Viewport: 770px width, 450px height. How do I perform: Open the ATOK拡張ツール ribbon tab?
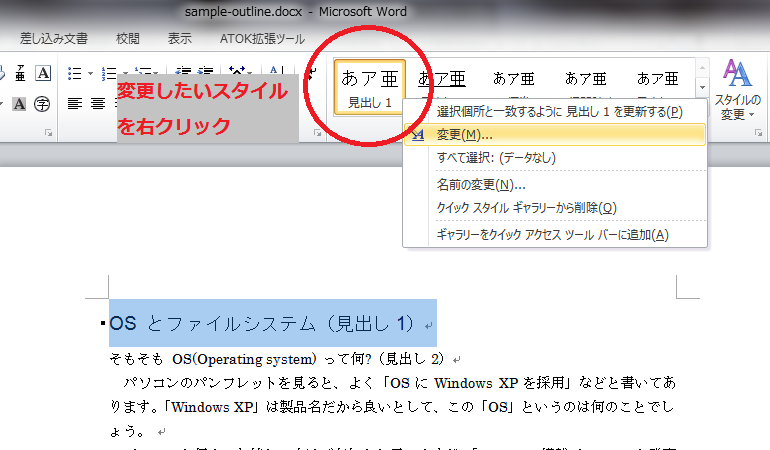coord(263,39)
